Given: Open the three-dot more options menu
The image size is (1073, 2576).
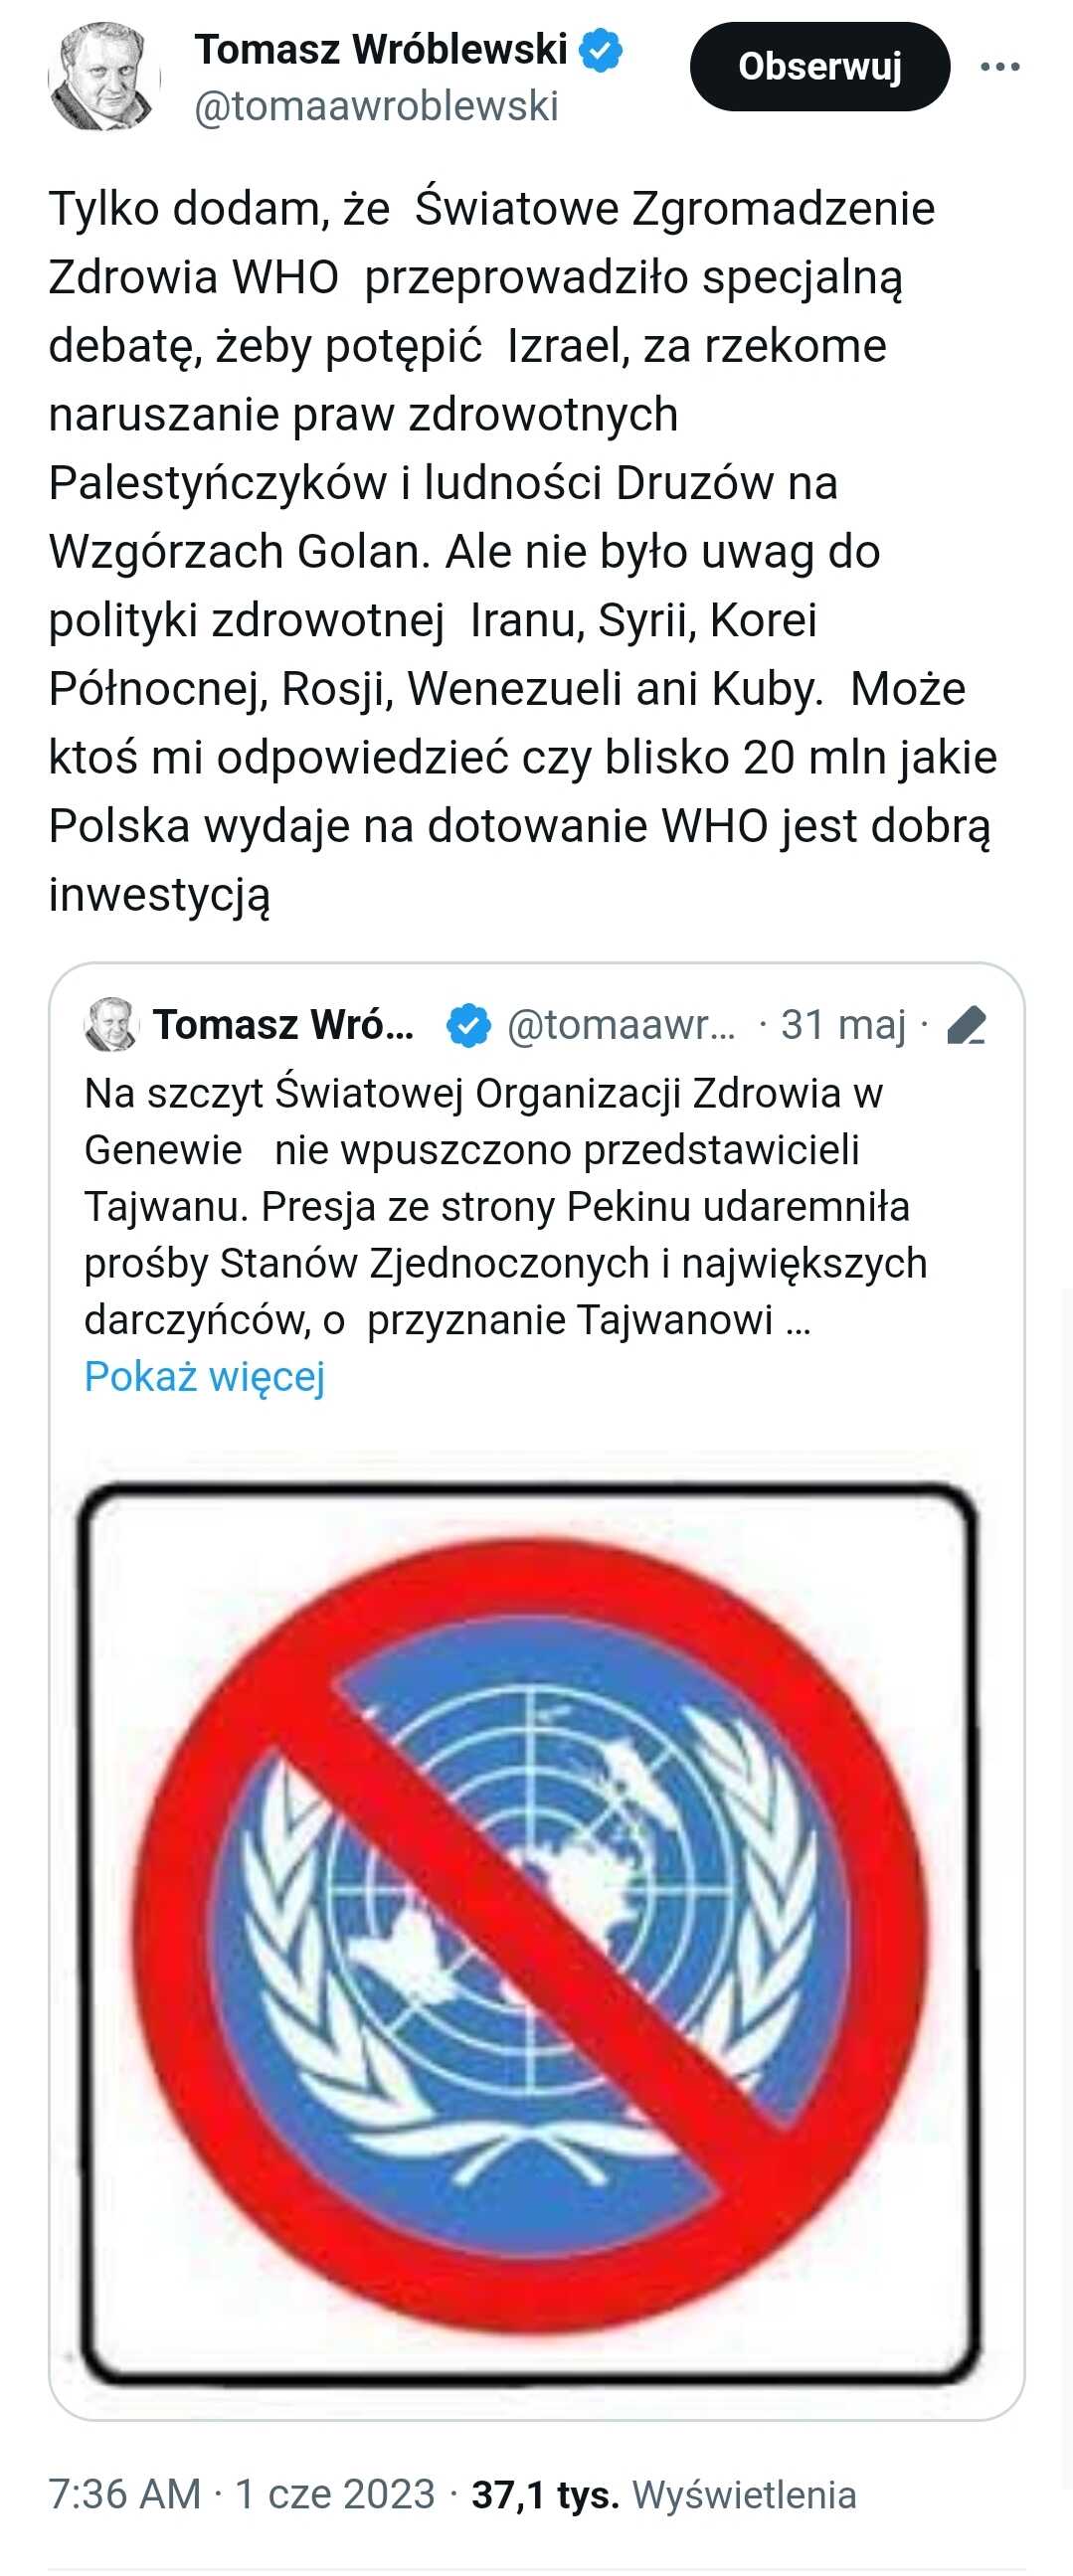Looking at the screenshot, I should coord(999,67).
